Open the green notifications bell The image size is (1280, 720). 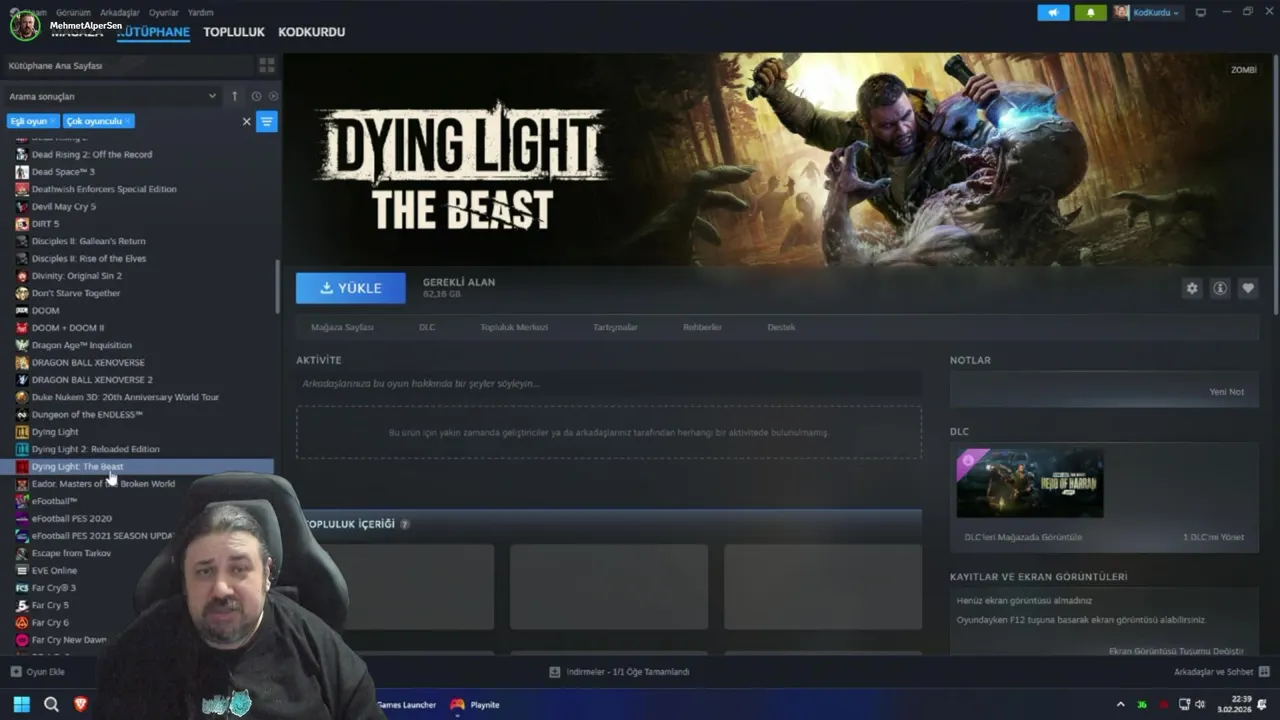[x=1091, y=12]
